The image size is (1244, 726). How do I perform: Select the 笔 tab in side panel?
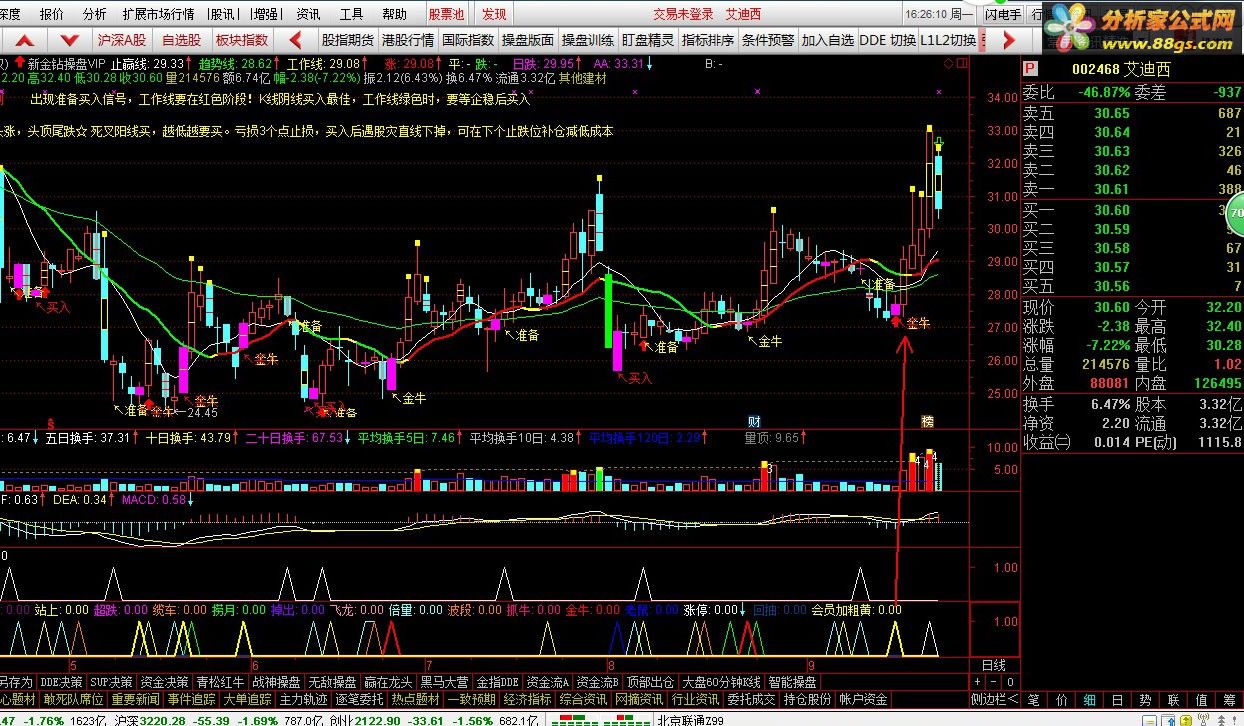point(1033,699)
